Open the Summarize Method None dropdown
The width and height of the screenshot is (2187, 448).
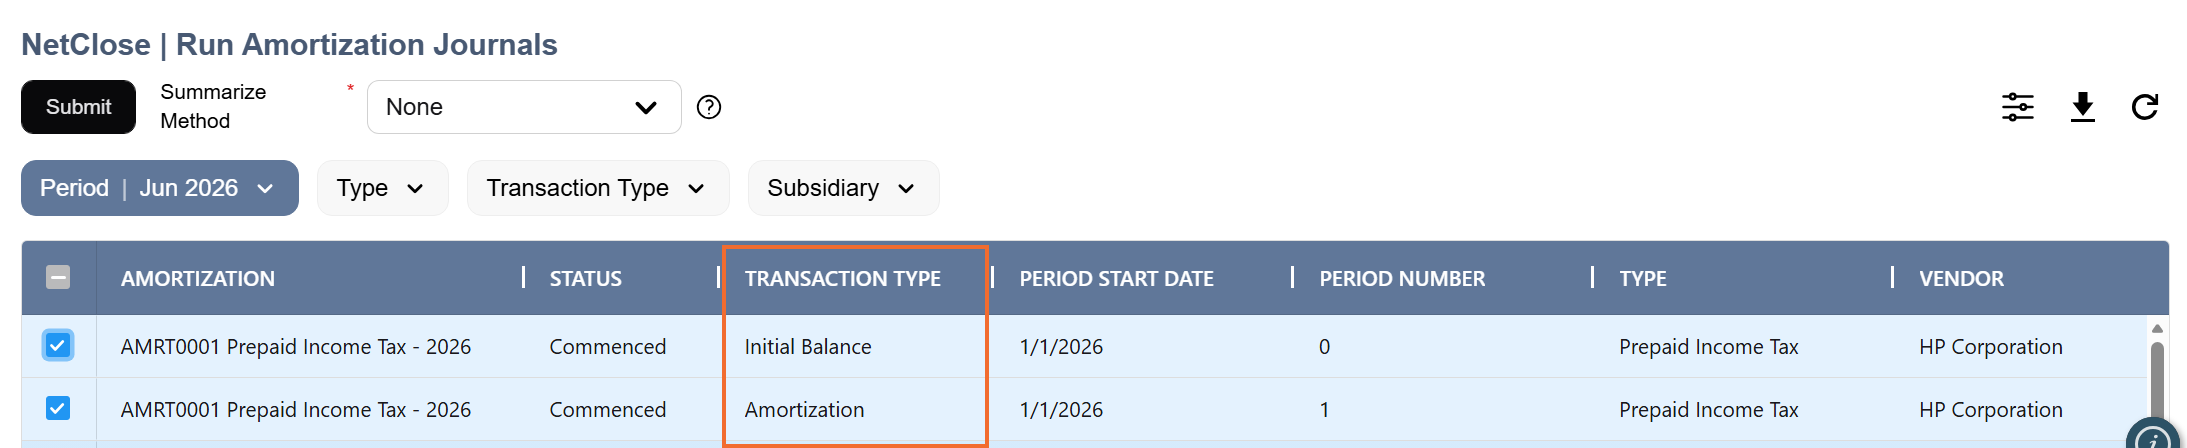tap(524, 107)
